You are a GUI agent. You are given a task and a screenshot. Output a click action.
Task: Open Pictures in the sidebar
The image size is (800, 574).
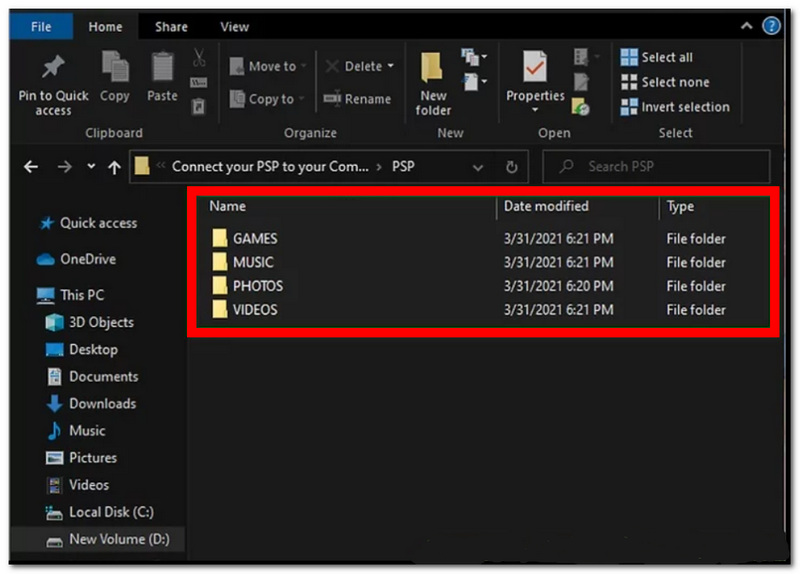point(81,458)
